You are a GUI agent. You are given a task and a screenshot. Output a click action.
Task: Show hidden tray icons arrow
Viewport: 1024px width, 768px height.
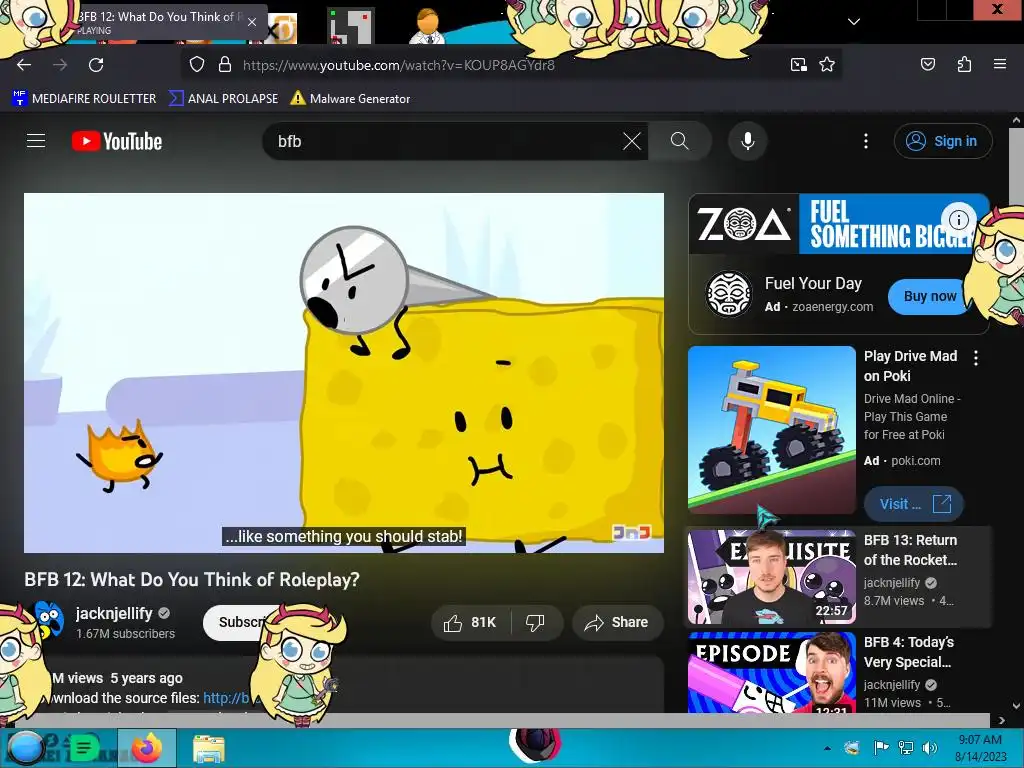pyautogui.click(x=827, y=748)
